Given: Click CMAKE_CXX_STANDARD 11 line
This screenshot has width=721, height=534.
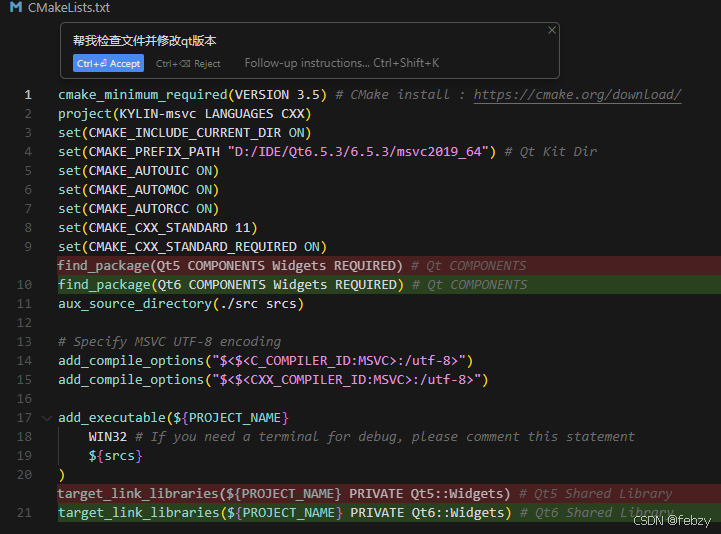Looking at the screenshot, I should tap(158, 228).
